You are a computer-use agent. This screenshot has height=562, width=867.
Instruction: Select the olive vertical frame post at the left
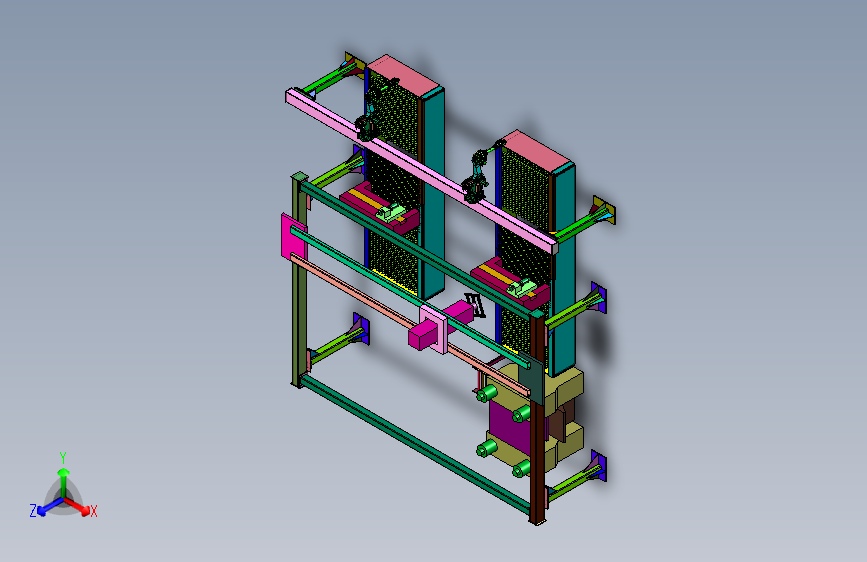[x=299, y=280]
